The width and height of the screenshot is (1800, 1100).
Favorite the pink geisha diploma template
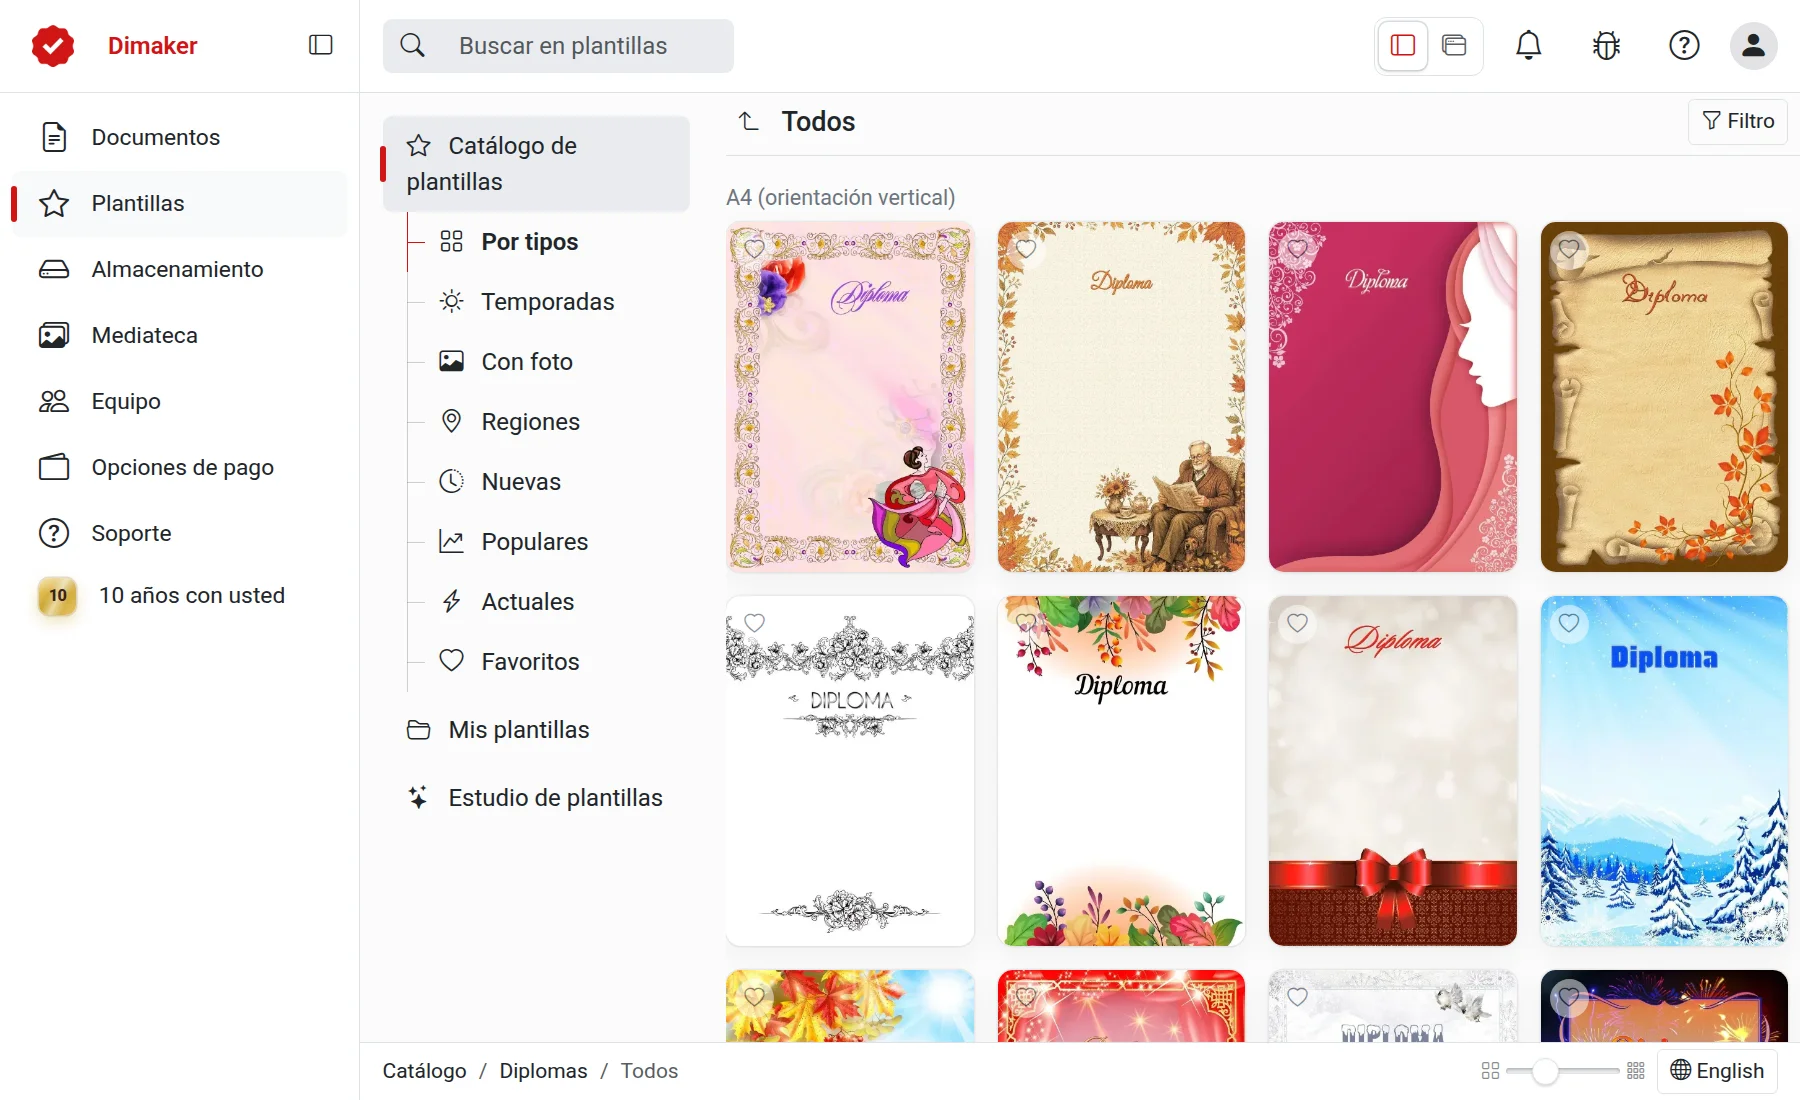tap(755, 249)
